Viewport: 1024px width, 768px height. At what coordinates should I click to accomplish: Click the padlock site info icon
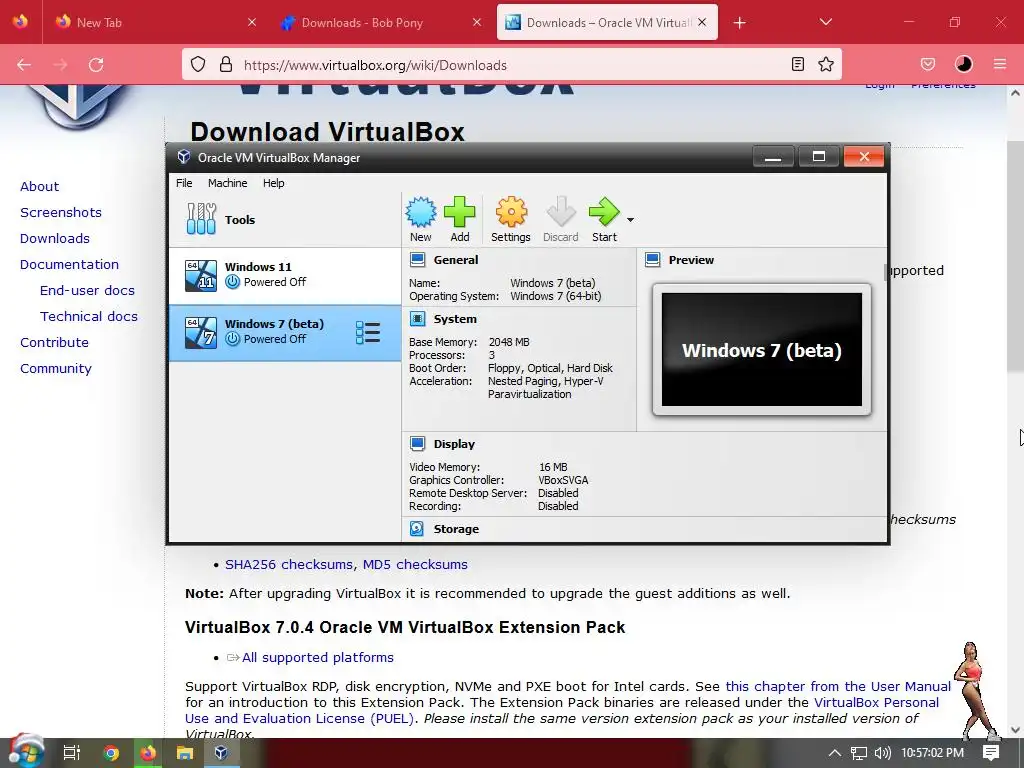(x=226, y=65)
